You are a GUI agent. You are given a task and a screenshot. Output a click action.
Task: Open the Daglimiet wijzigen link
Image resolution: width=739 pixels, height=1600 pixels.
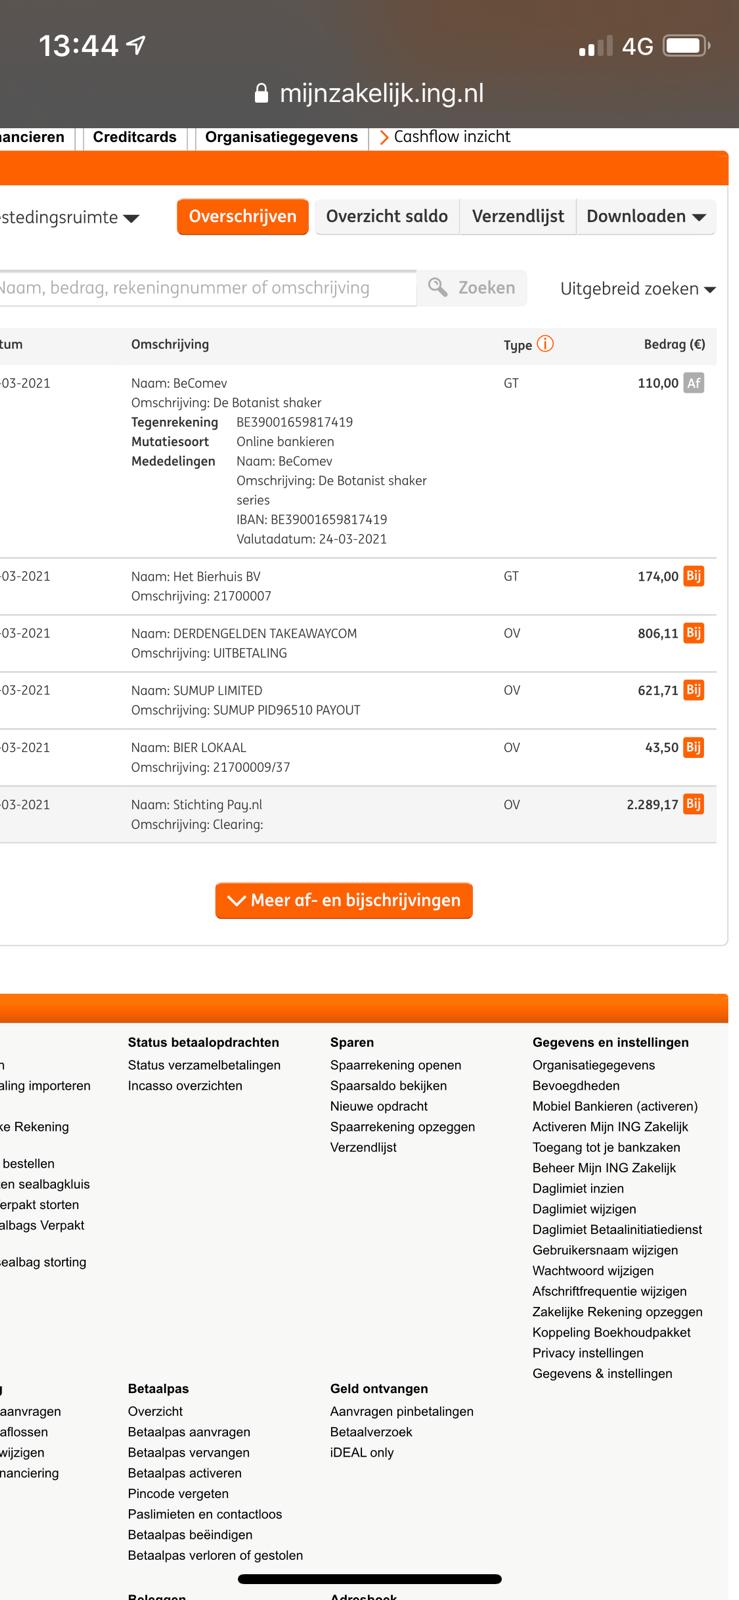coord(584,1209)
